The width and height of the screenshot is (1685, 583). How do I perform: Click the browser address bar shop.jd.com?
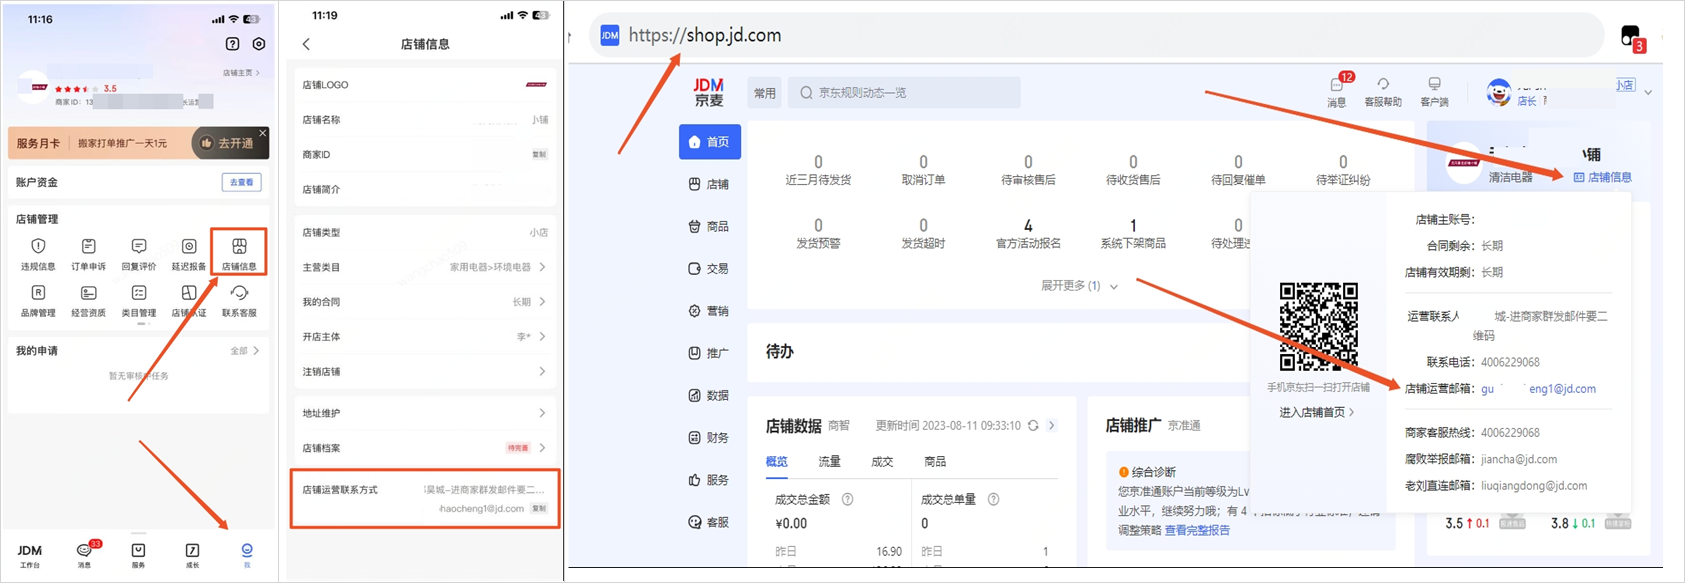1095,36
